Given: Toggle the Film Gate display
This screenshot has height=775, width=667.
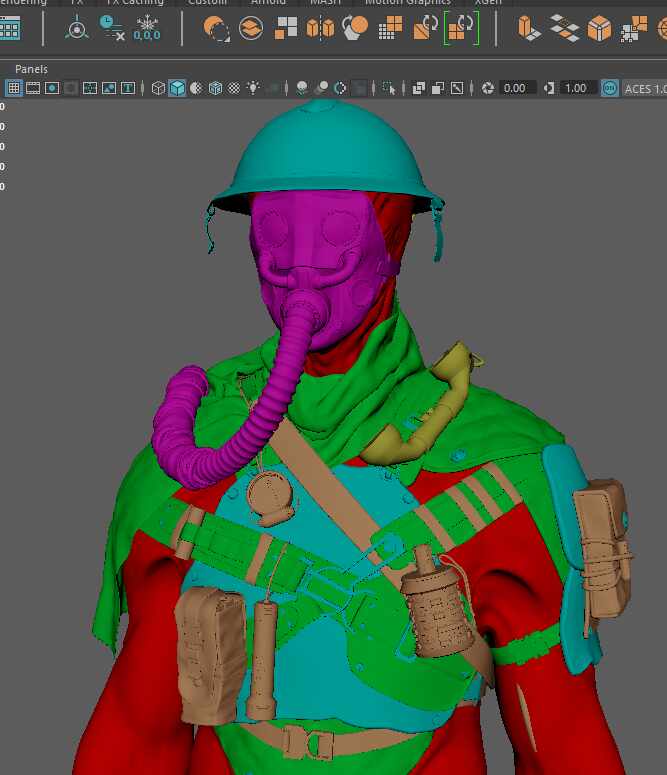Looking at the screenshot, I should tap(33, 88).
